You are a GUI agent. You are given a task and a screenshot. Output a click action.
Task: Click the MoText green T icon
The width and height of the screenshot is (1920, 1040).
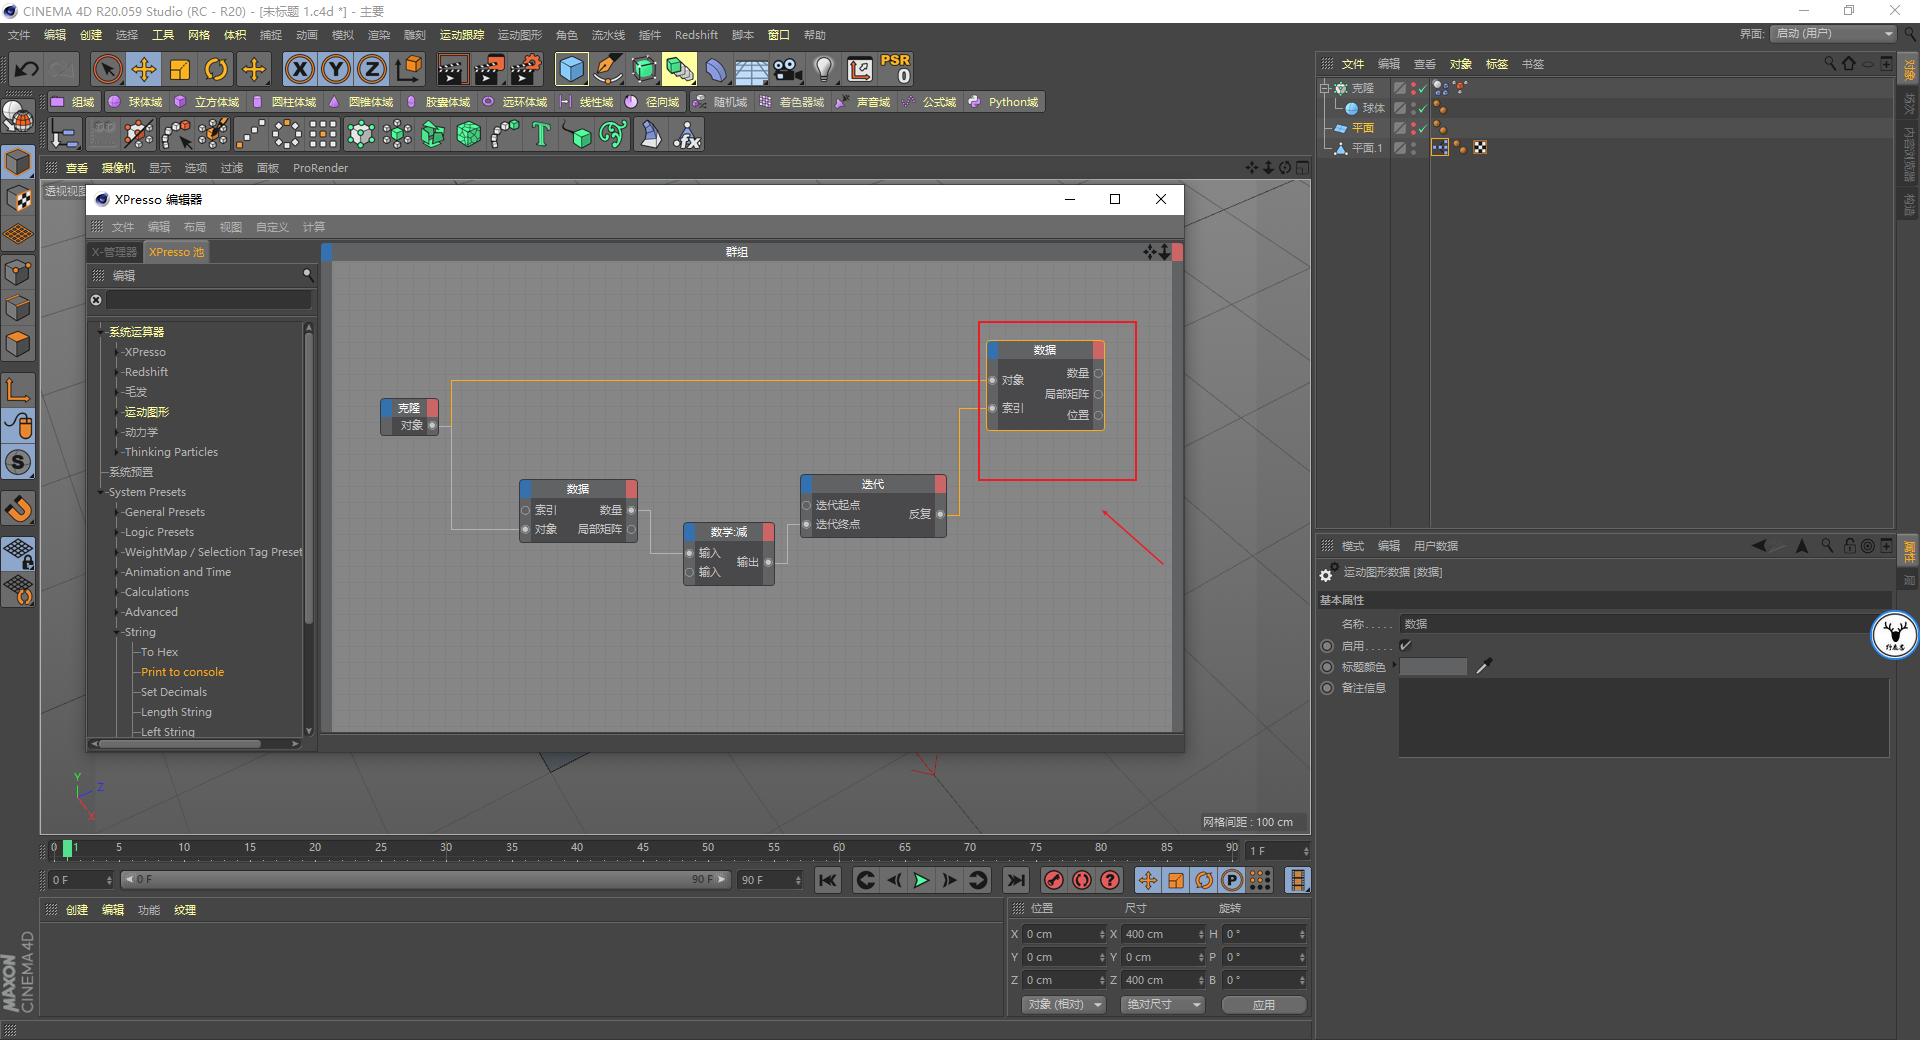[541, 134]
